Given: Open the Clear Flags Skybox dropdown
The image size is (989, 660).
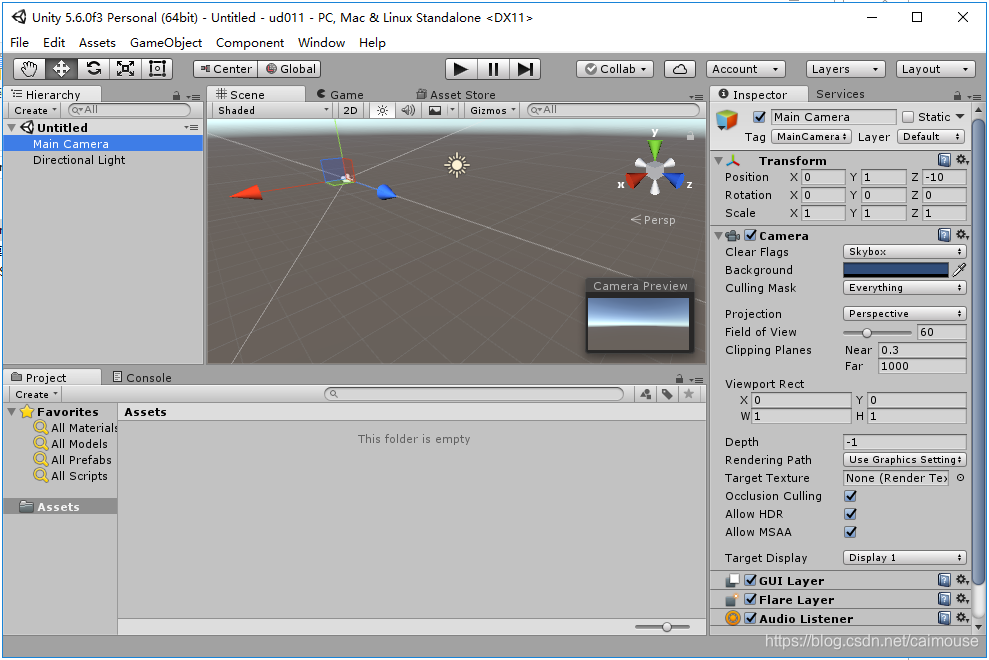Looking at the screenshot, I should point(904,252).
